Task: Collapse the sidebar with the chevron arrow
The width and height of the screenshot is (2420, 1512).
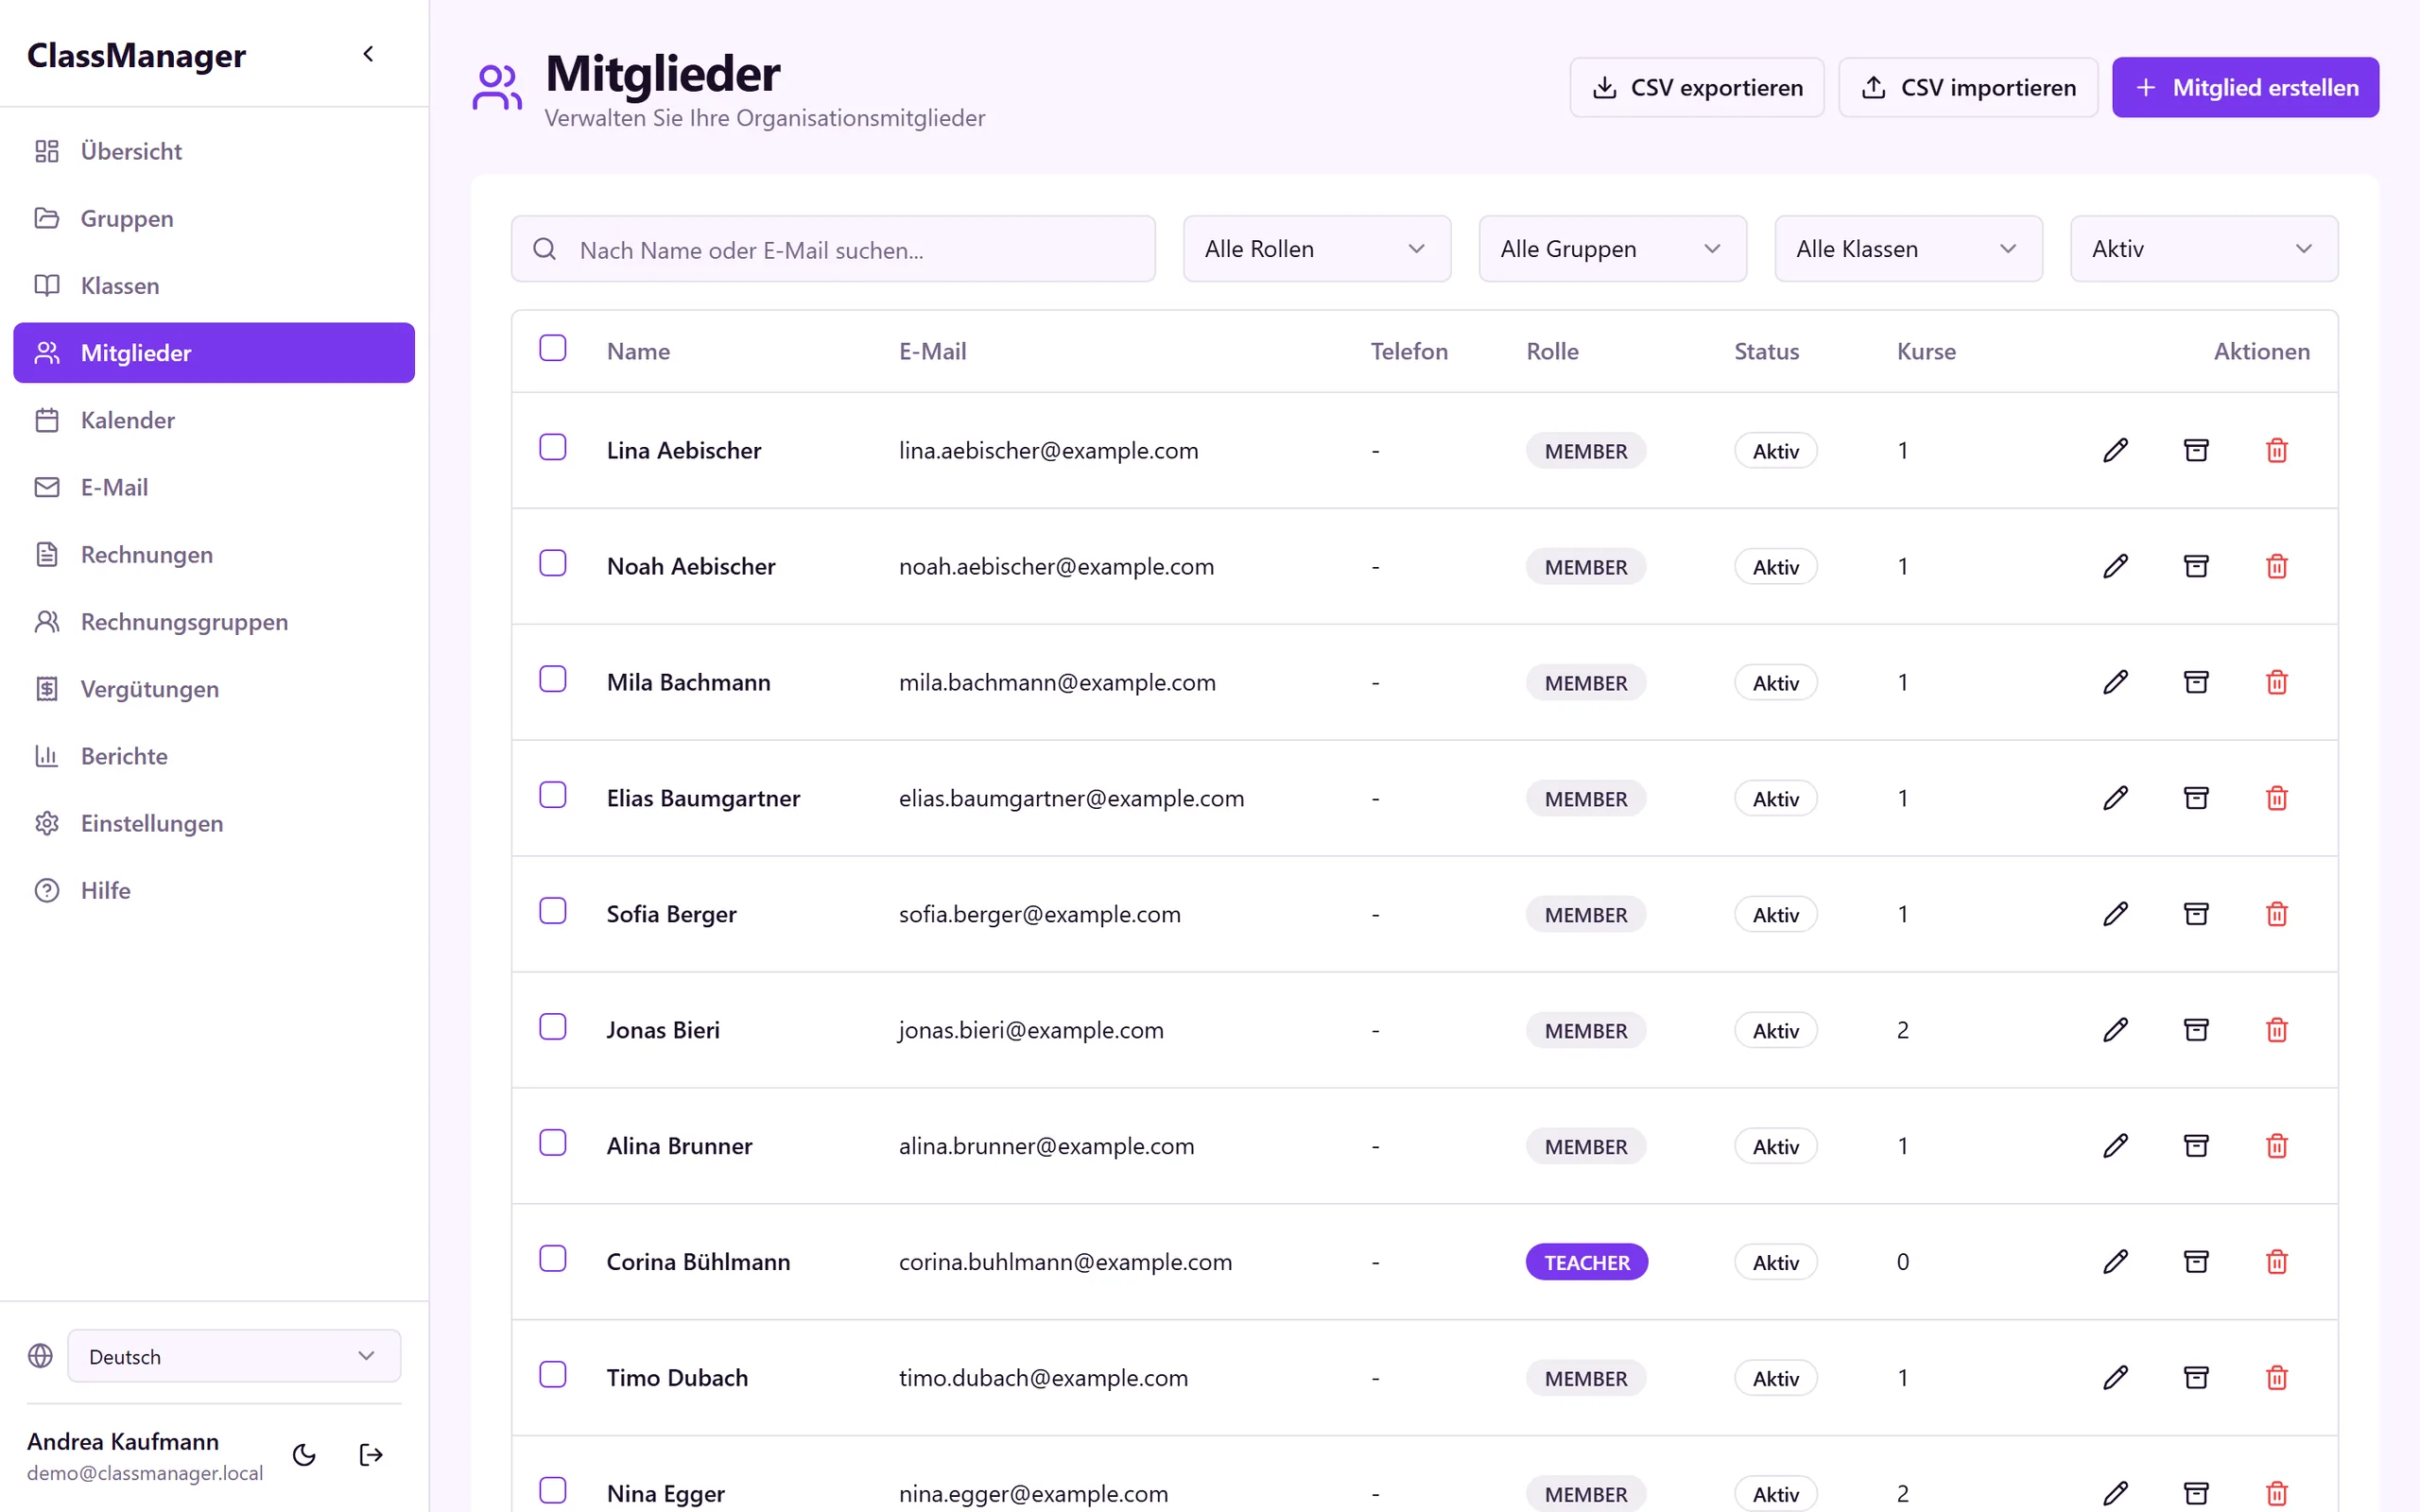Action: 368,54
